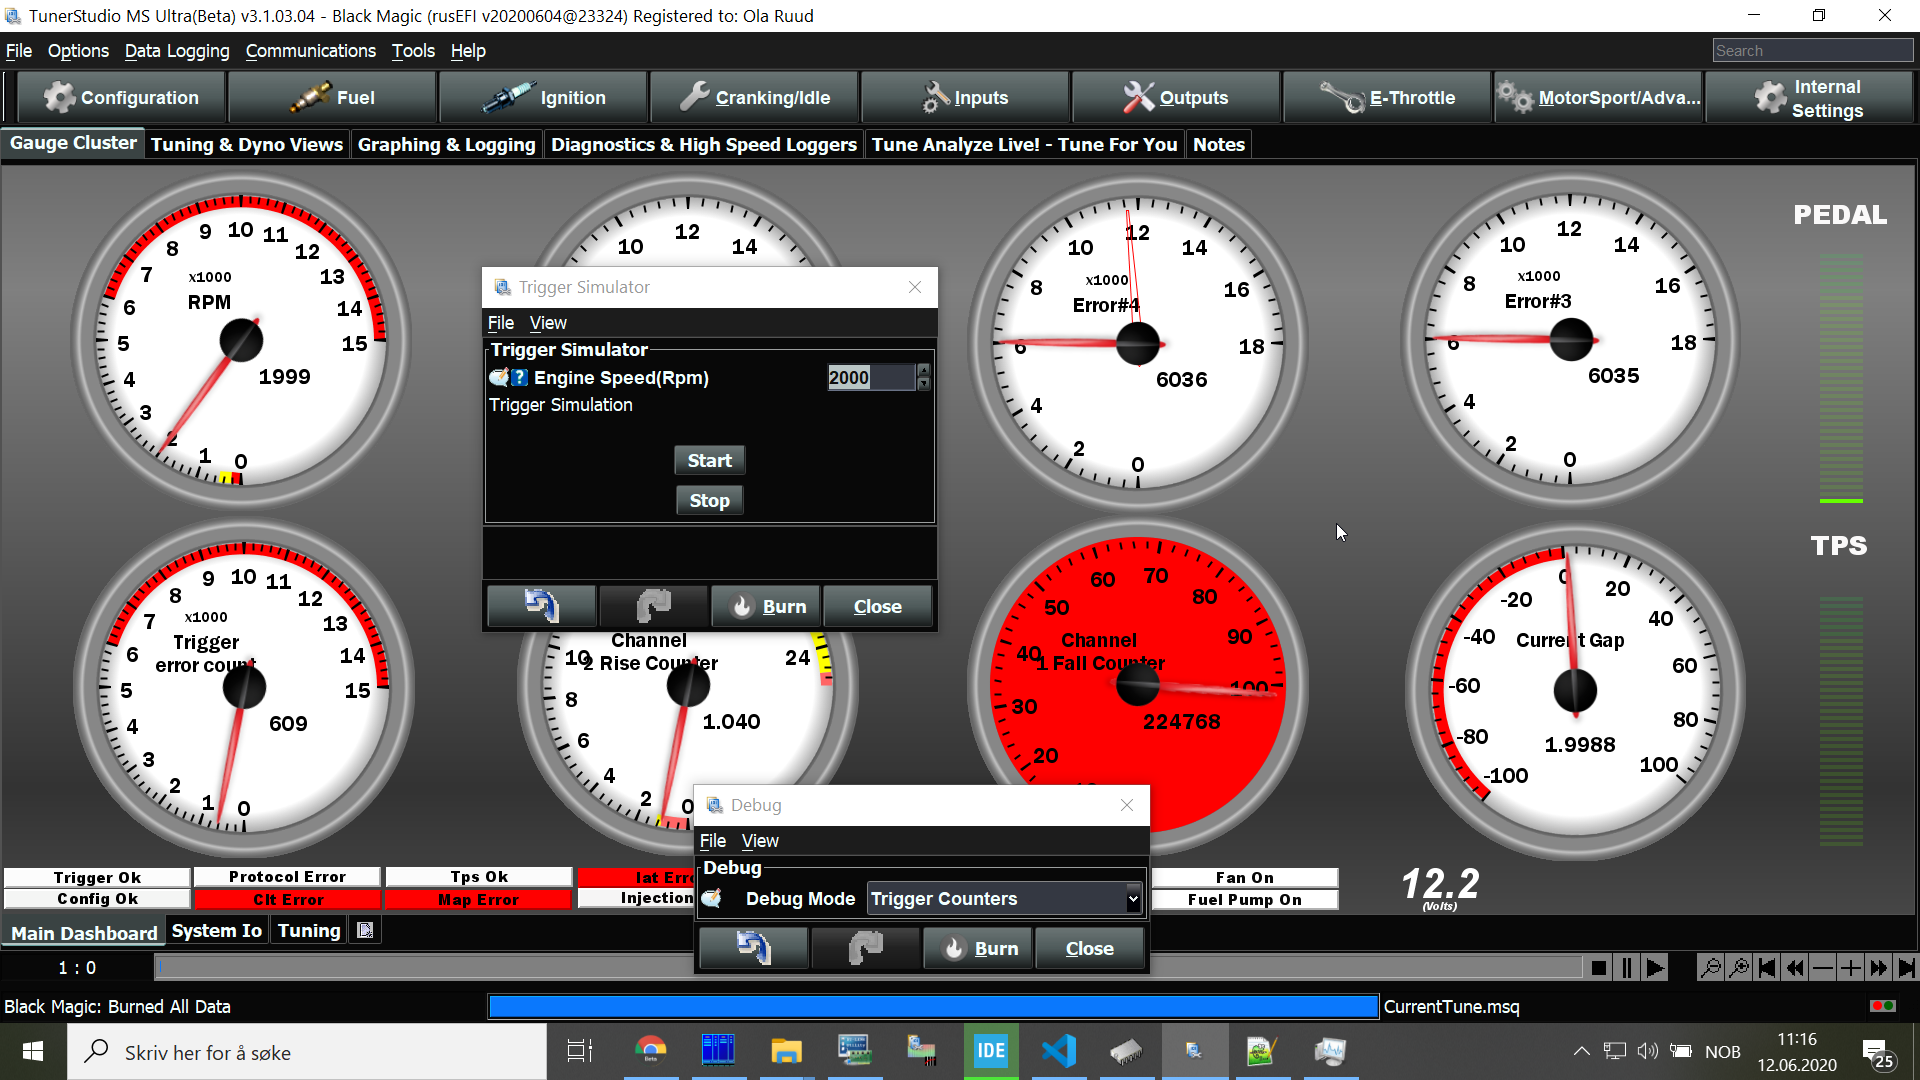
Task: Click the zoom in magnifier in playback bar
Action: 1739,968
